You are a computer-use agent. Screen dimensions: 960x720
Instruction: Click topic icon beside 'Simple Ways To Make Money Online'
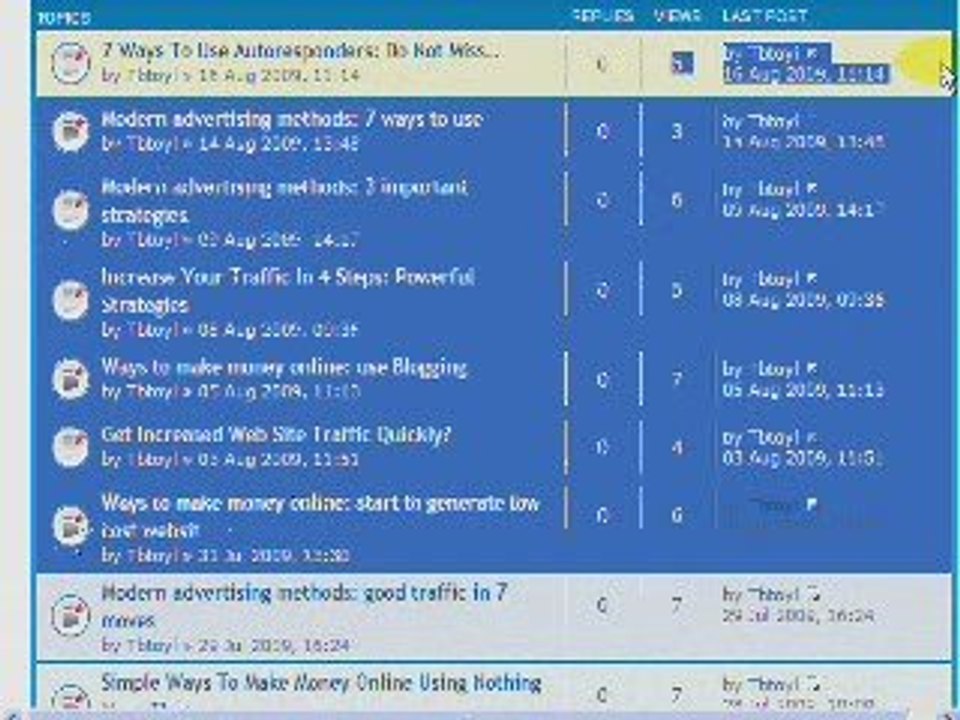[x=71, y=698]
